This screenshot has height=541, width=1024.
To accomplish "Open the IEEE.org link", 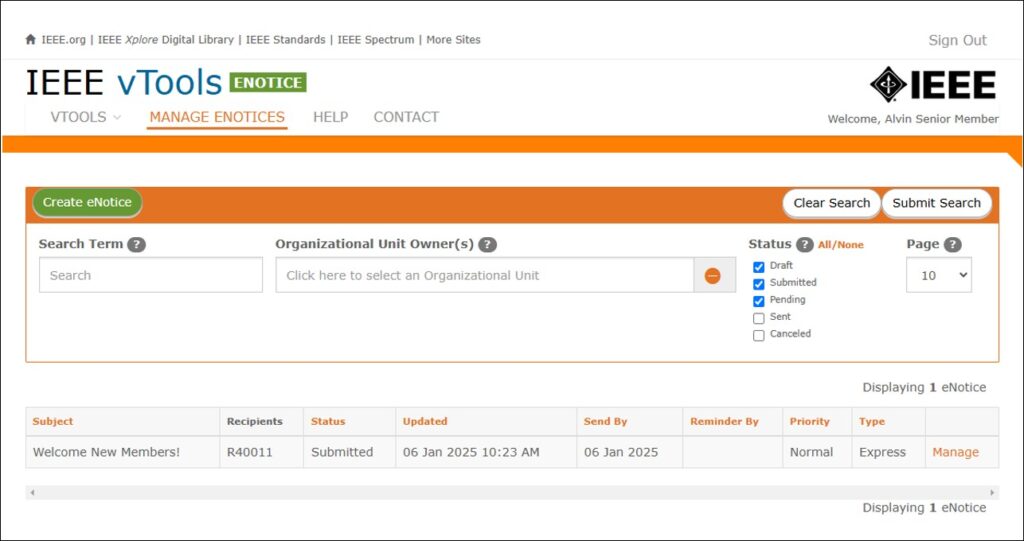I will pos(63,40).
